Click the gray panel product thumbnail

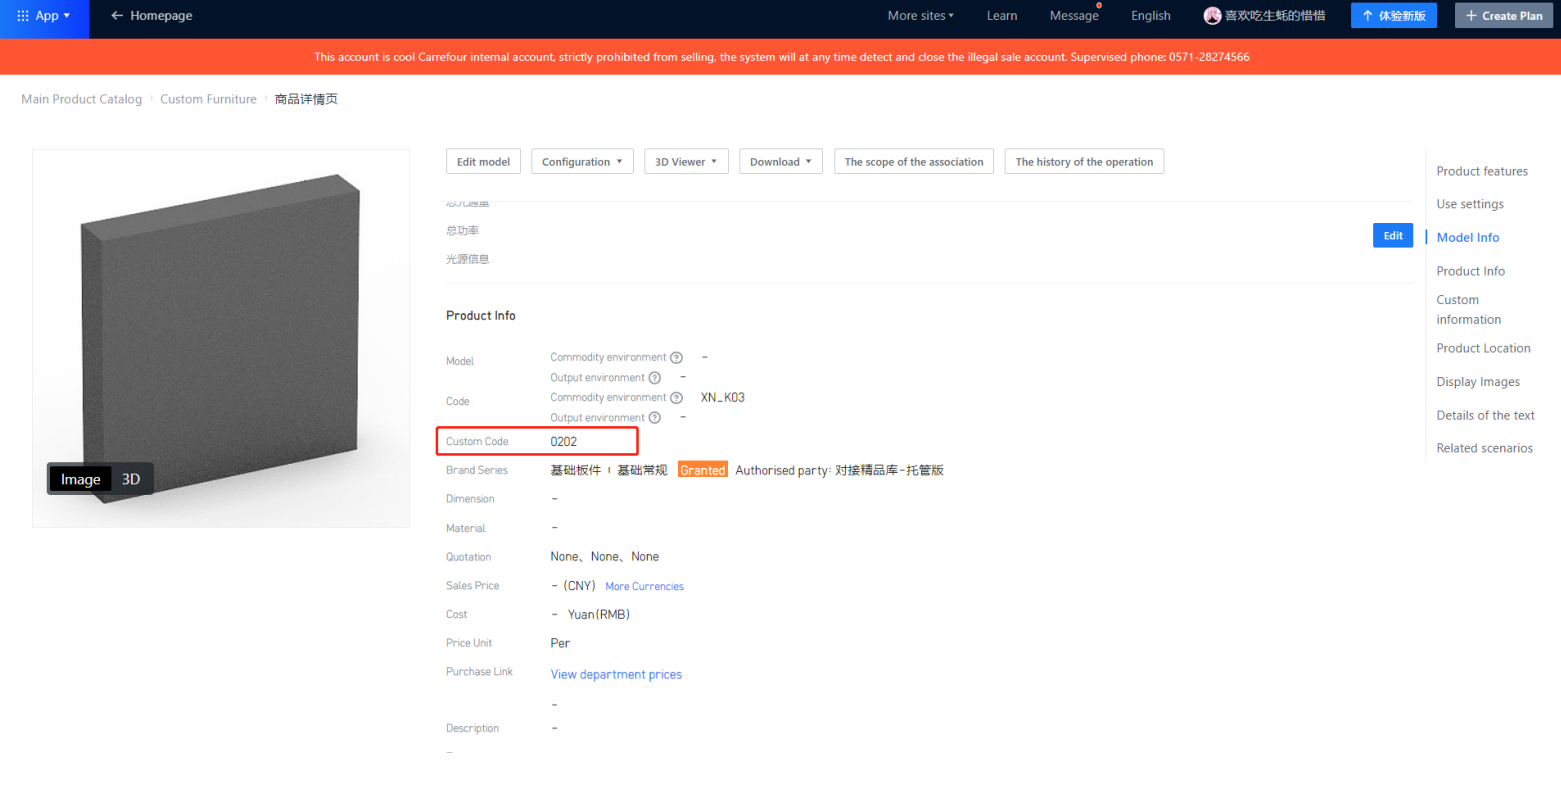tap(220, 335)
